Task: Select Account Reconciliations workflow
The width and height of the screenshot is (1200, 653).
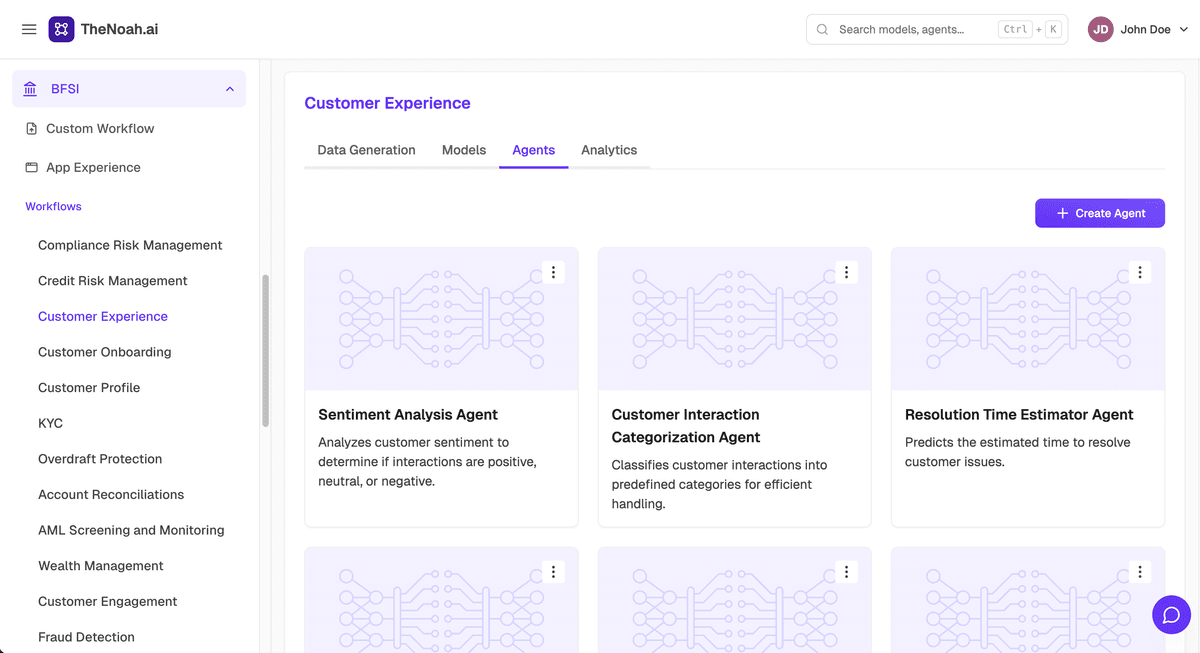Action: coord(111,494)
